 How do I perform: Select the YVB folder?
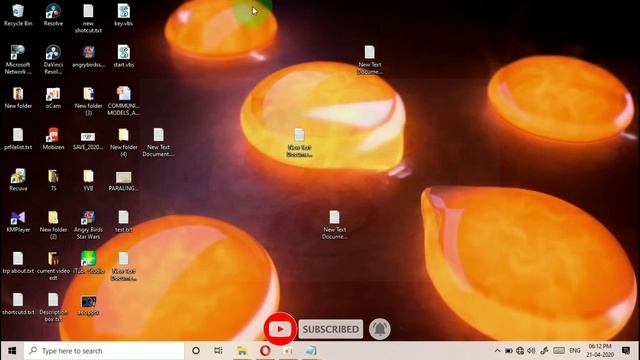tap(88, 180)
